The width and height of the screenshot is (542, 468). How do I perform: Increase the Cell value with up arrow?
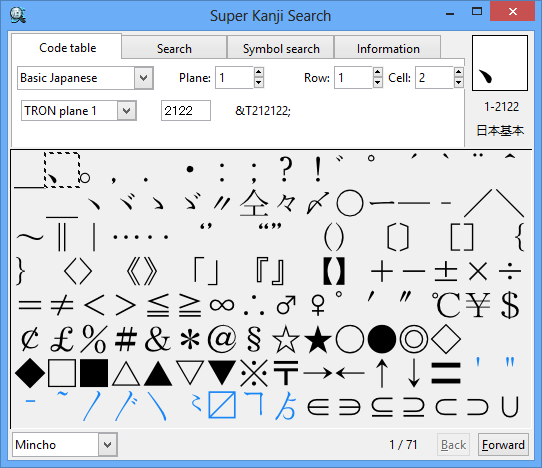click(x=459, y=72)
